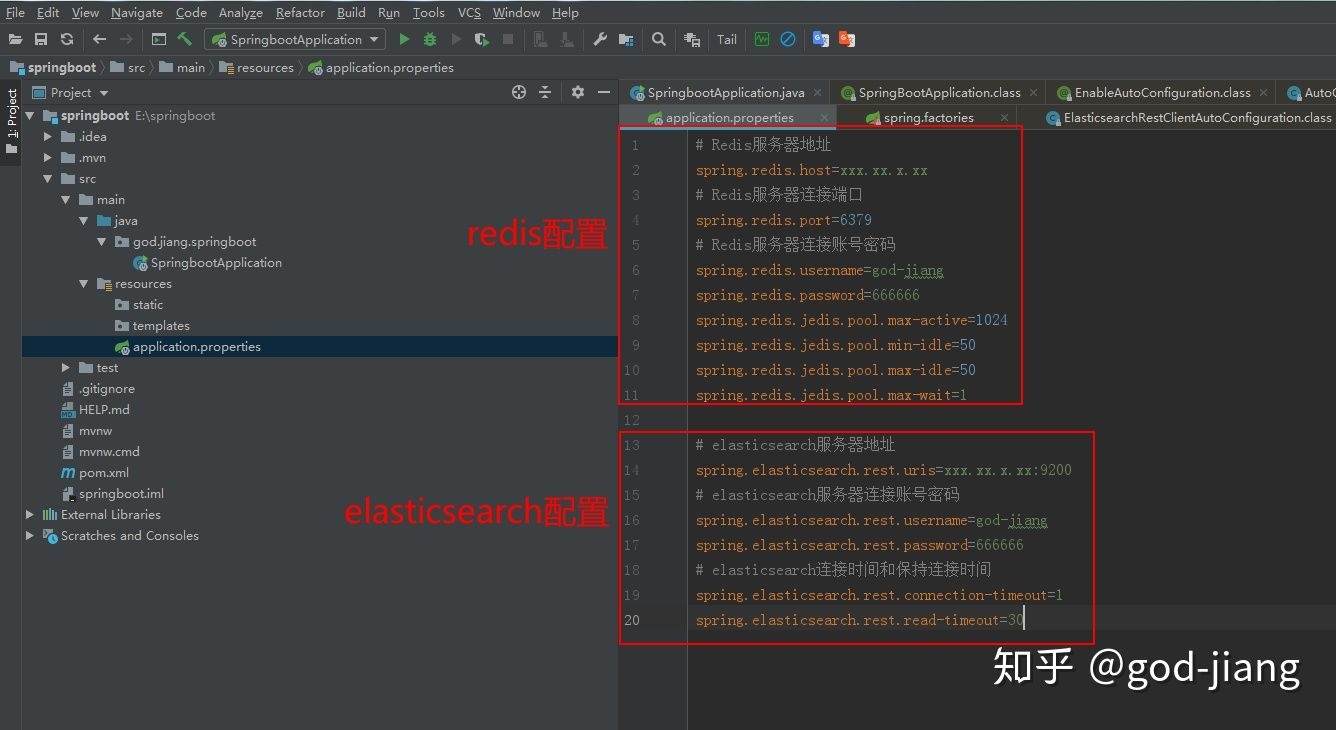Click the Synchronize refresh icon

click(x=67, y=39)
